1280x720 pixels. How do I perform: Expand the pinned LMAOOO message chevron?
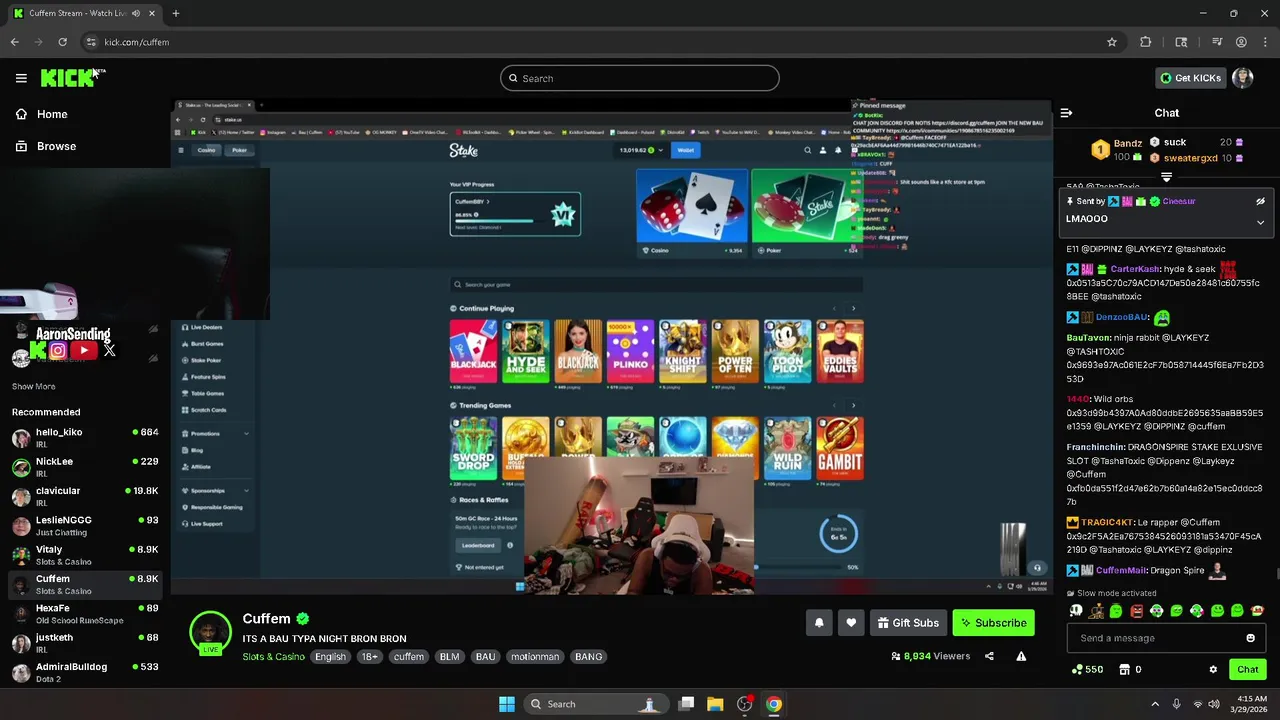1260,222
